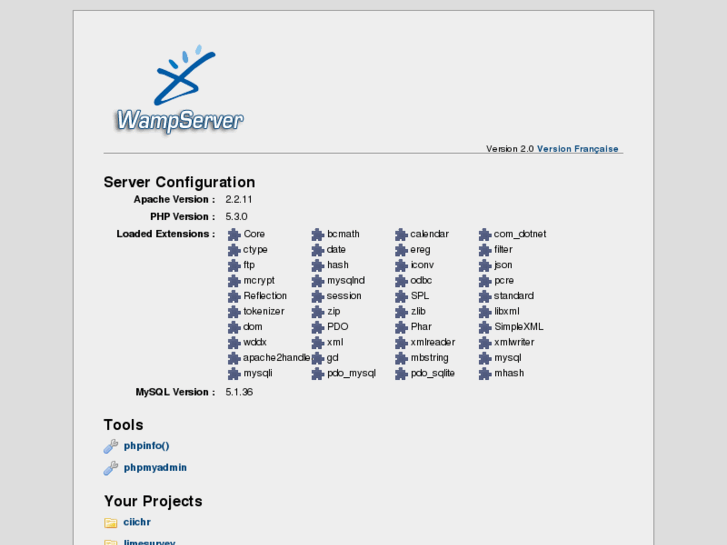Click the puzzle icon beside mysqlnd
The image size is (727, 545).
[x=318, y=281]
